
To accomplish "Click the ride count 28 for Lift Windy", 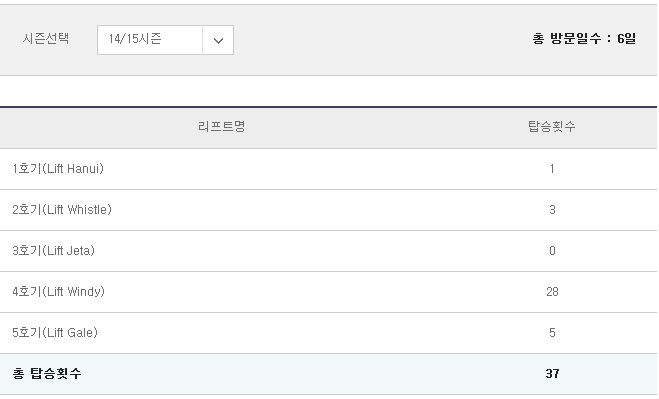I will [x=552, y=292].
